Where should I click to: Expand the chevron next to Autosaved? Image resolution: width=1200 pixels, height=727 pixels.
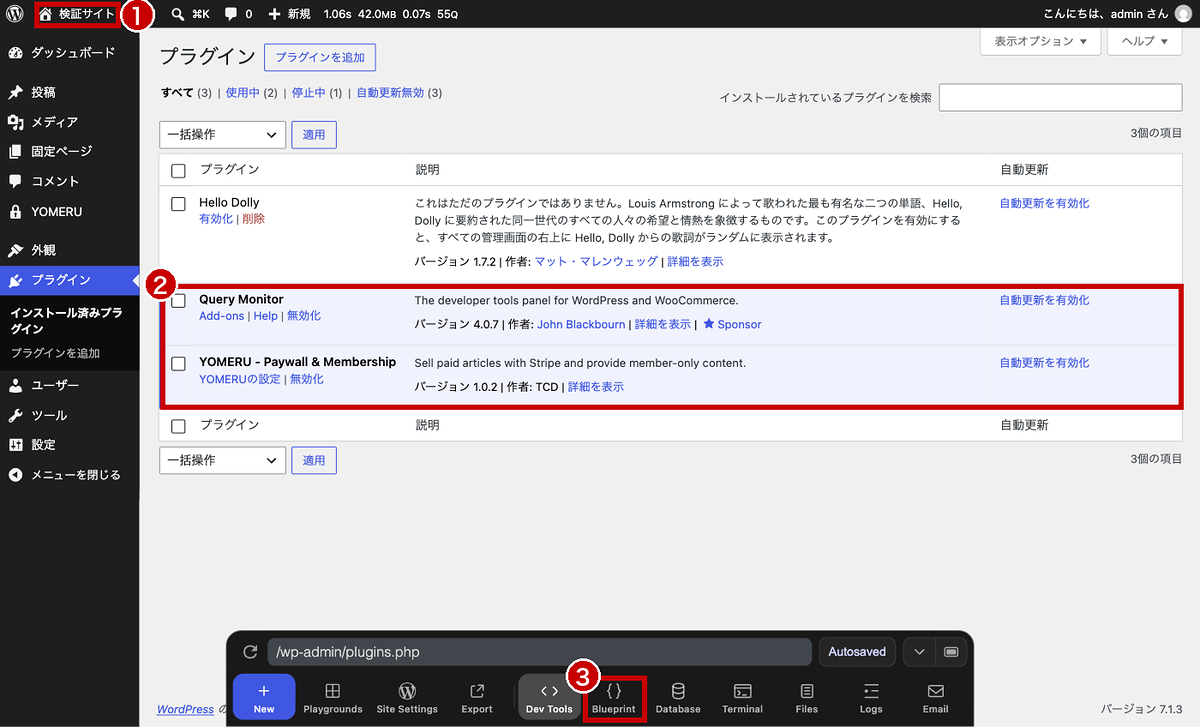[919, 652]
